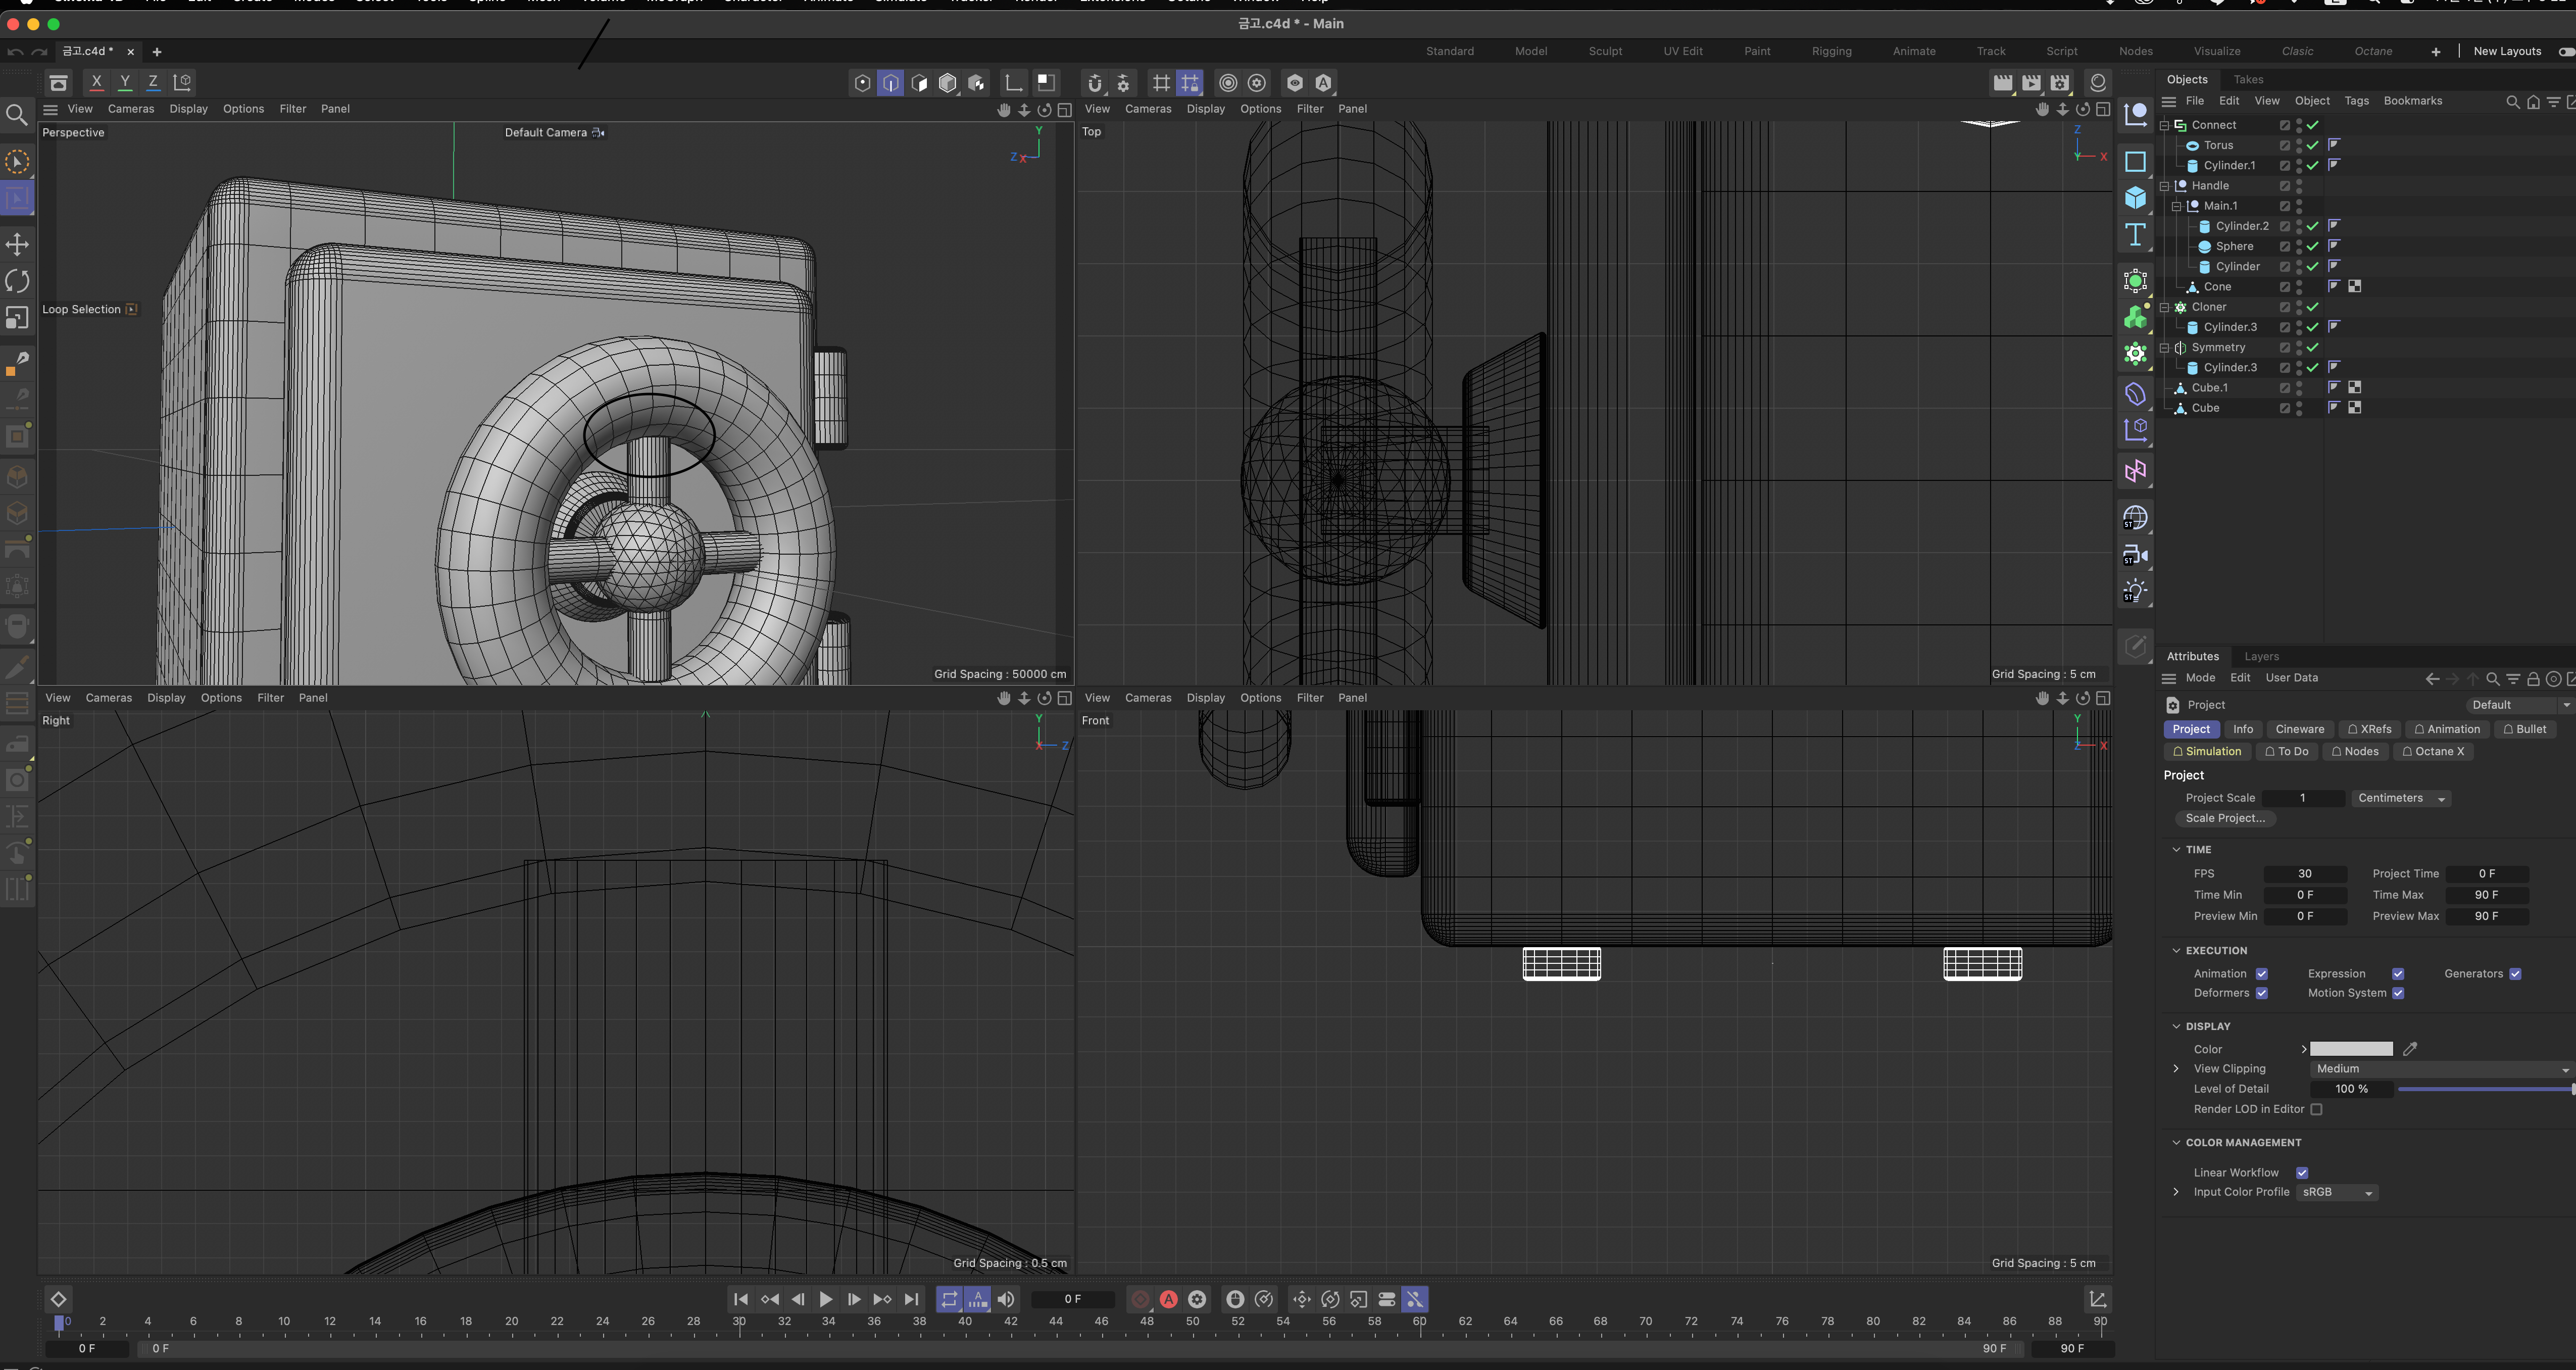Click the Camera object icon

pos(2135,555)
